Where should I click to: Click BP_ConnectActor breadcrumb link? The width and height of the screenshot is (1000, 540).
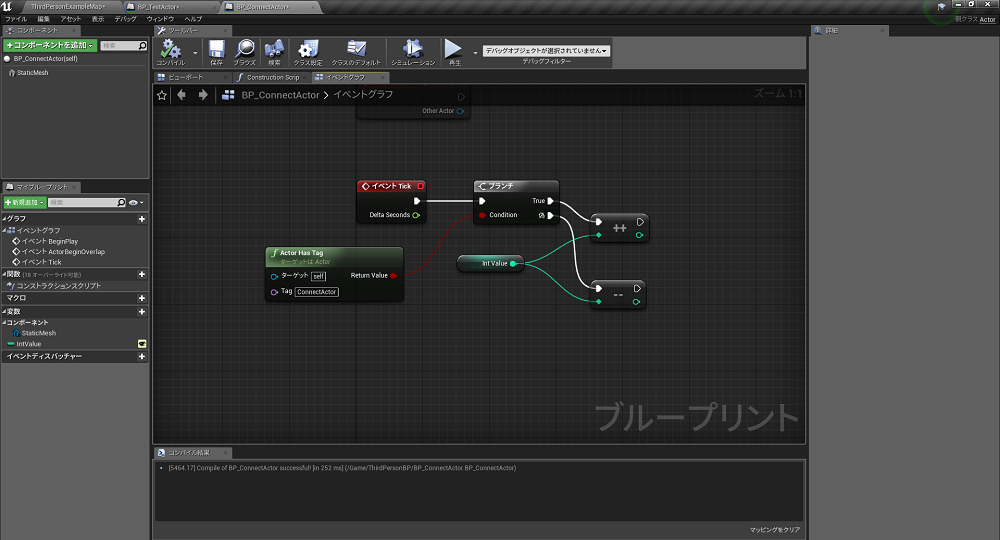[x=280, y=95]
